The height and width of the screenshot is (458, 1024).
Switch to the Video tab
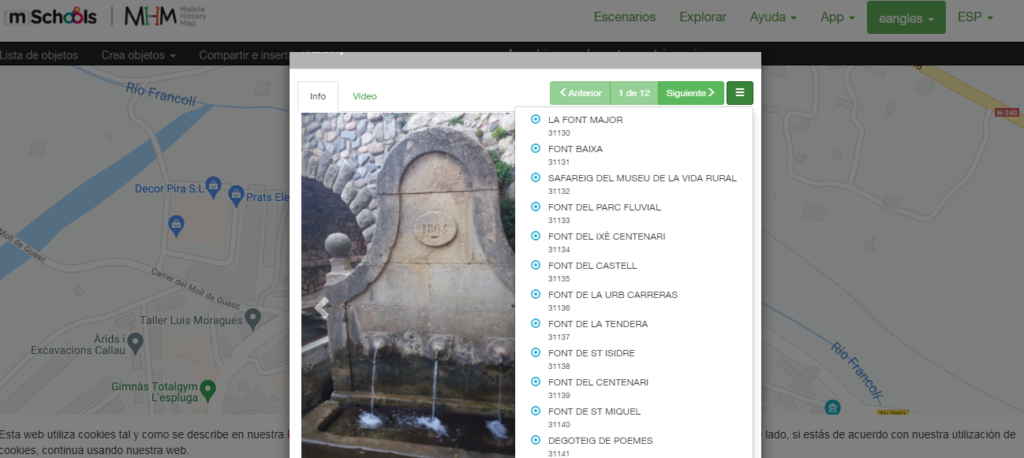click(x=364, y=96)
